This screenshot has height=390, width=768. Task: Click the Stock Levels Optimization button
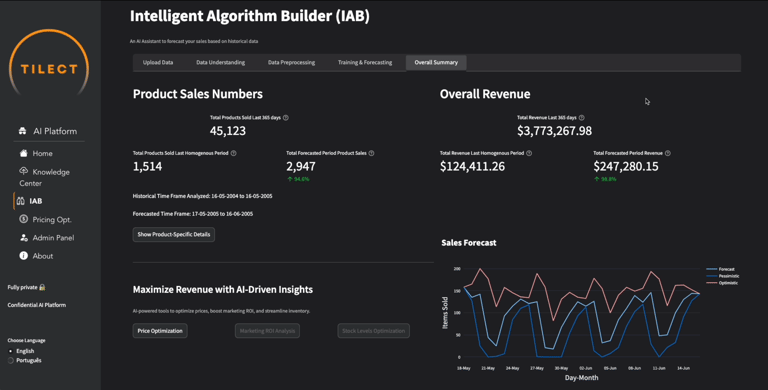(373, 331)
